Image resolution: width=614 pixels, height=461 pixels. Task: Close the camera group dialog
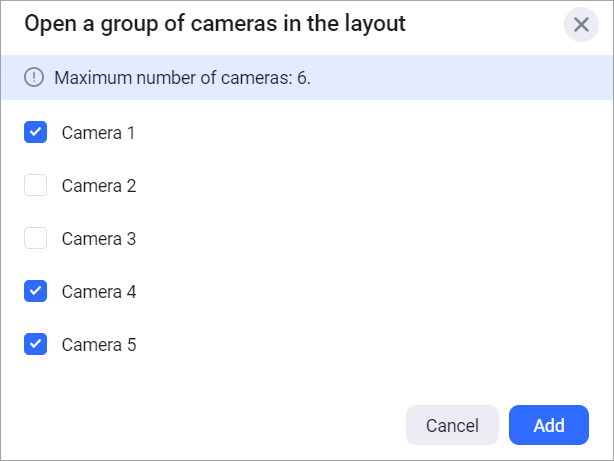[581, 24]
